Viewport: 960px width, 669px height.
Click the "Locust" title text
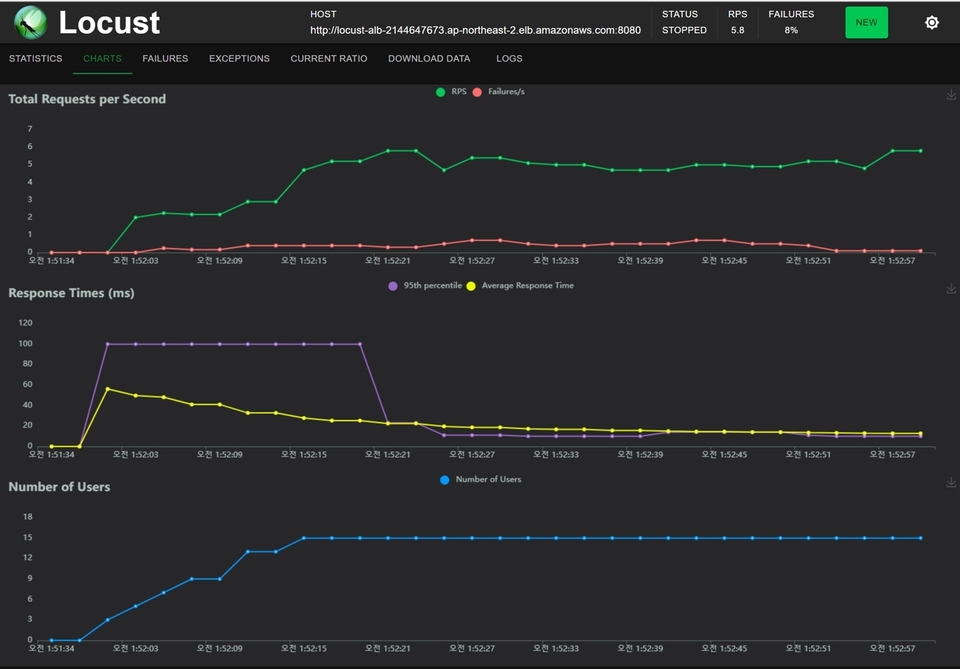pyautogui.click(x=109, y=23)
